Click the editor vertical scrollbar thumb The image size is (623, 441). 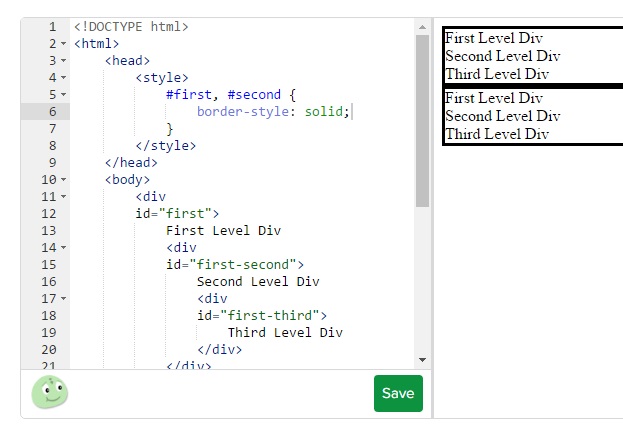422,121
